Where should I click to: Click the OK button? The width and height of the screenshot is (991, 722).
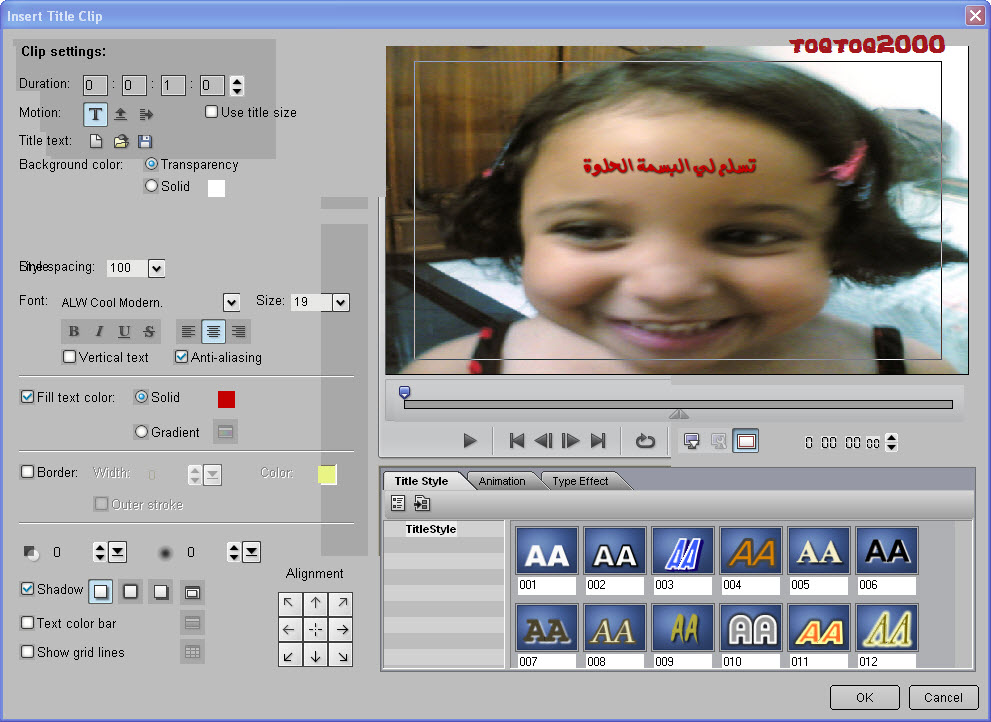click(864, 698)
